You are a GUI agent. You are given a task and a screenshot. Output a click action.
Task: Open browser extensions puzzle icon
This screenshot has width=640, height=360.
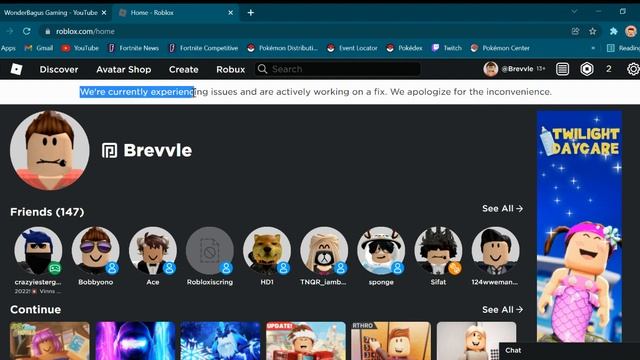pos(613,31)
